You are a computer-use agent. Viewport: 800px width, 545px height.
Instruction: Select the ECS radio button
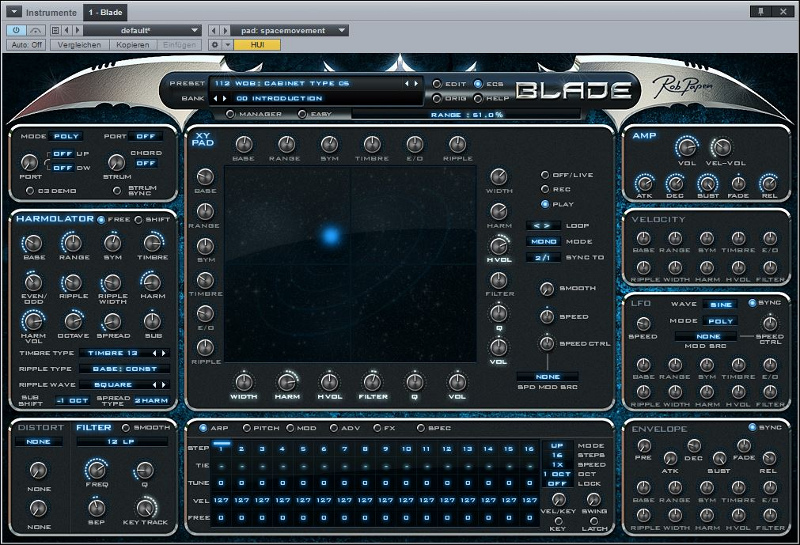tap(478, 83)
